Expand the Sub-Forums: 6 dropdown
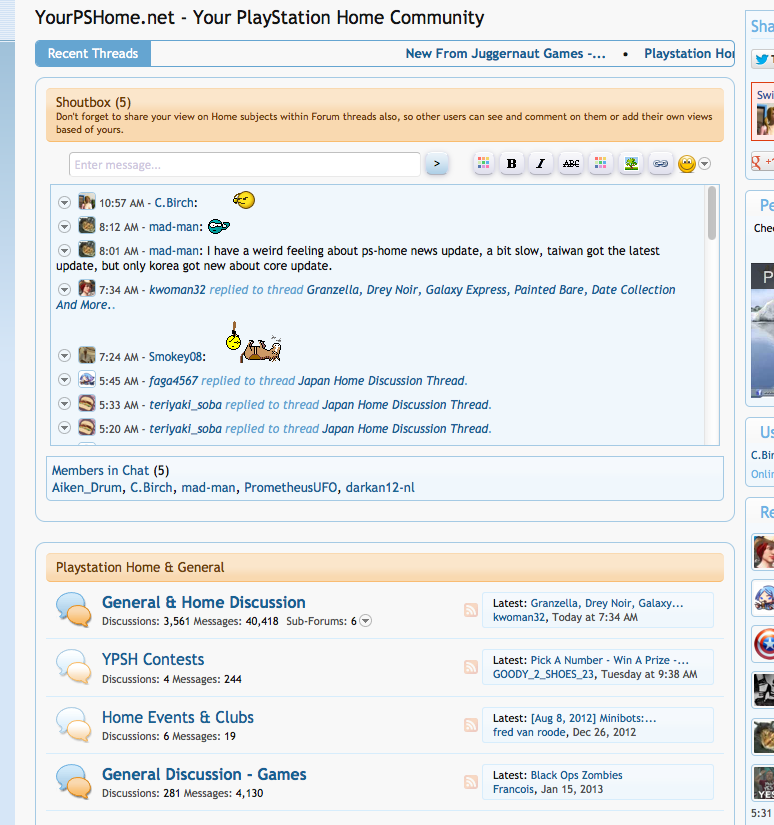Image resolution: width=774 pixels, height=825 pixels. [x=366, y=621]
